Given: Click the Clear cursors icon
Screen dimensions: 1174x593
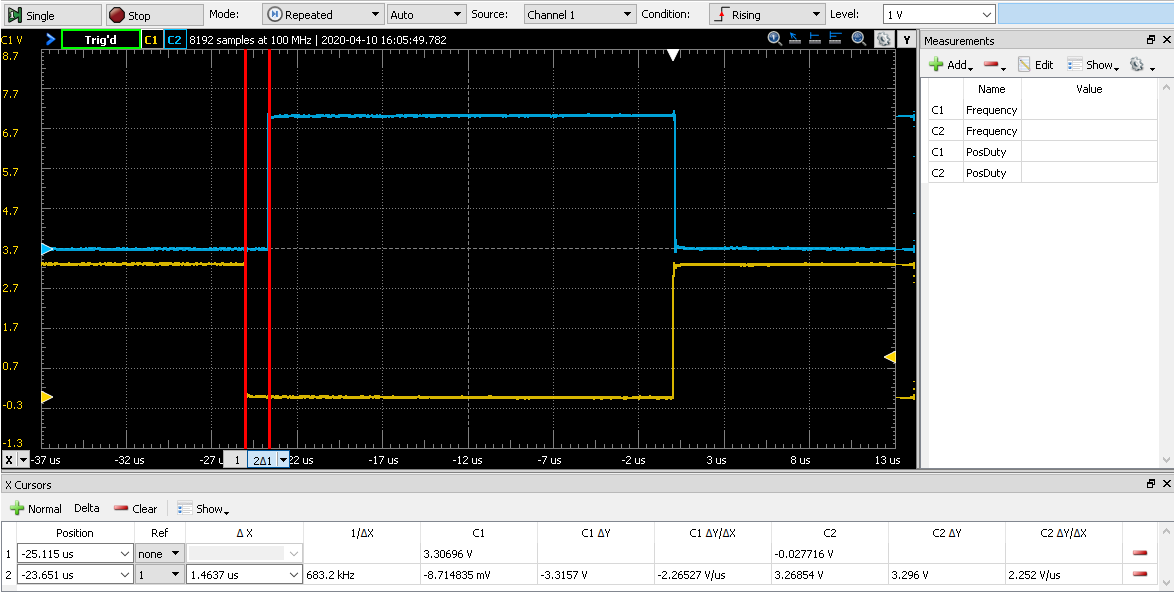Looking at the screenshot, I should (x=136, y=508).
